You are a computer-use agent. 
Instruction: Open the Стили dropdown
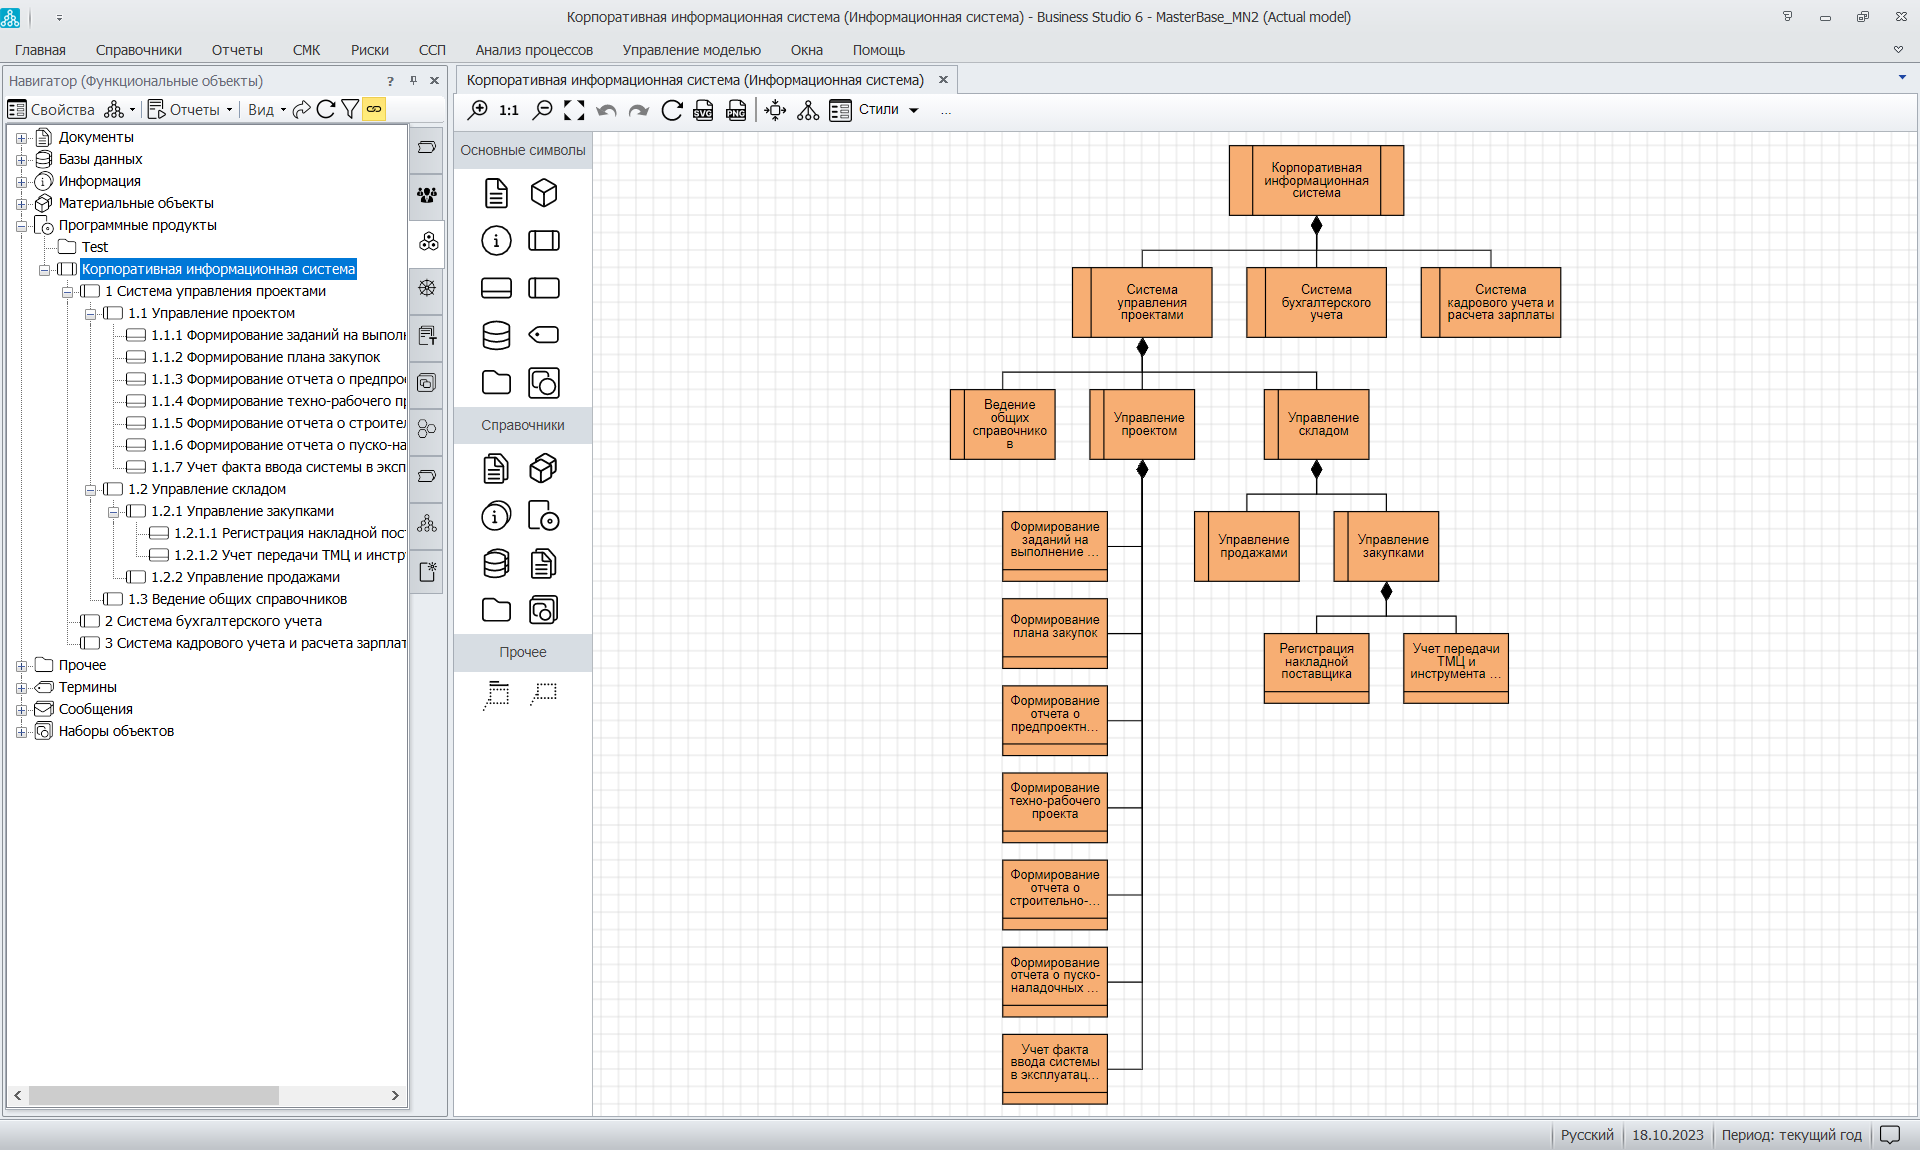(888, 110)
